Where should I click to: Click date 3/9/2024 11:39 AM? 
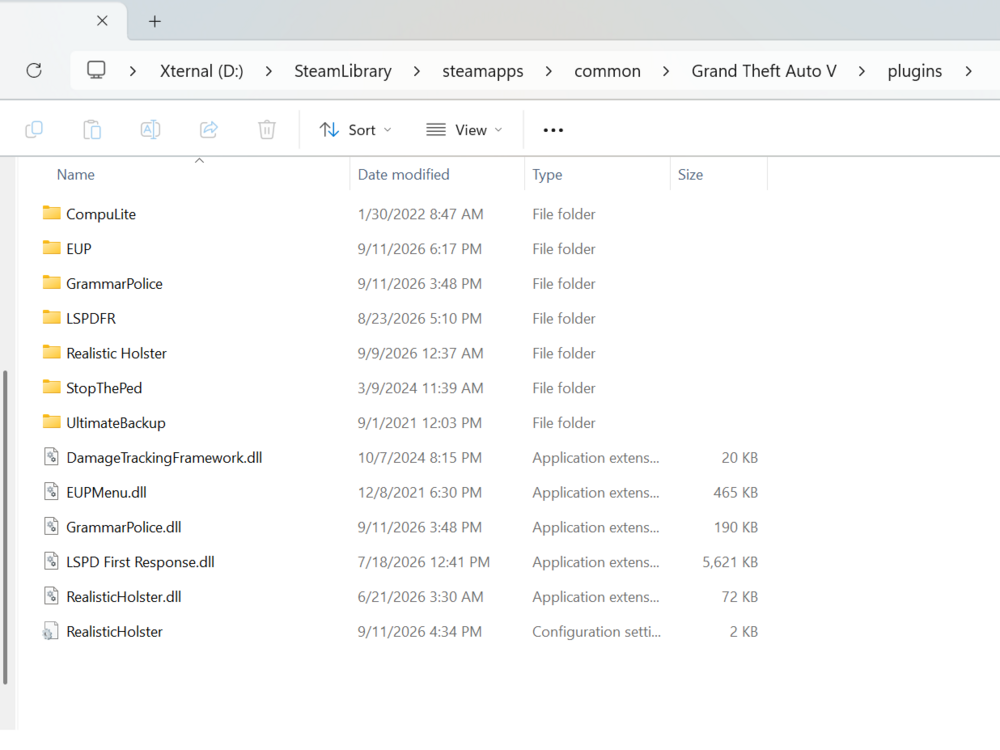click(419, 388)
